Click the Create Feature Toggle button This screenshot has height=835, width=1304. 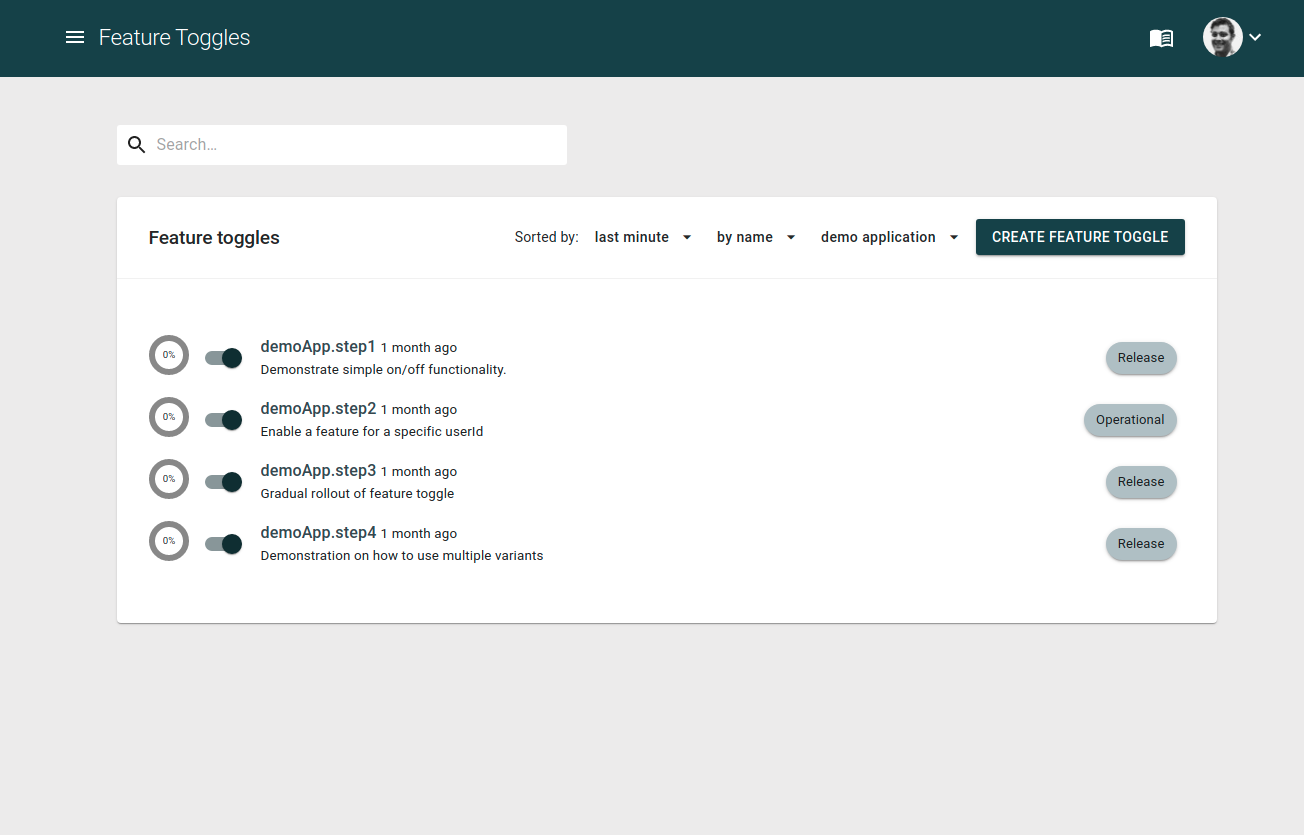pyautogui.click(x=1080, y=237)
